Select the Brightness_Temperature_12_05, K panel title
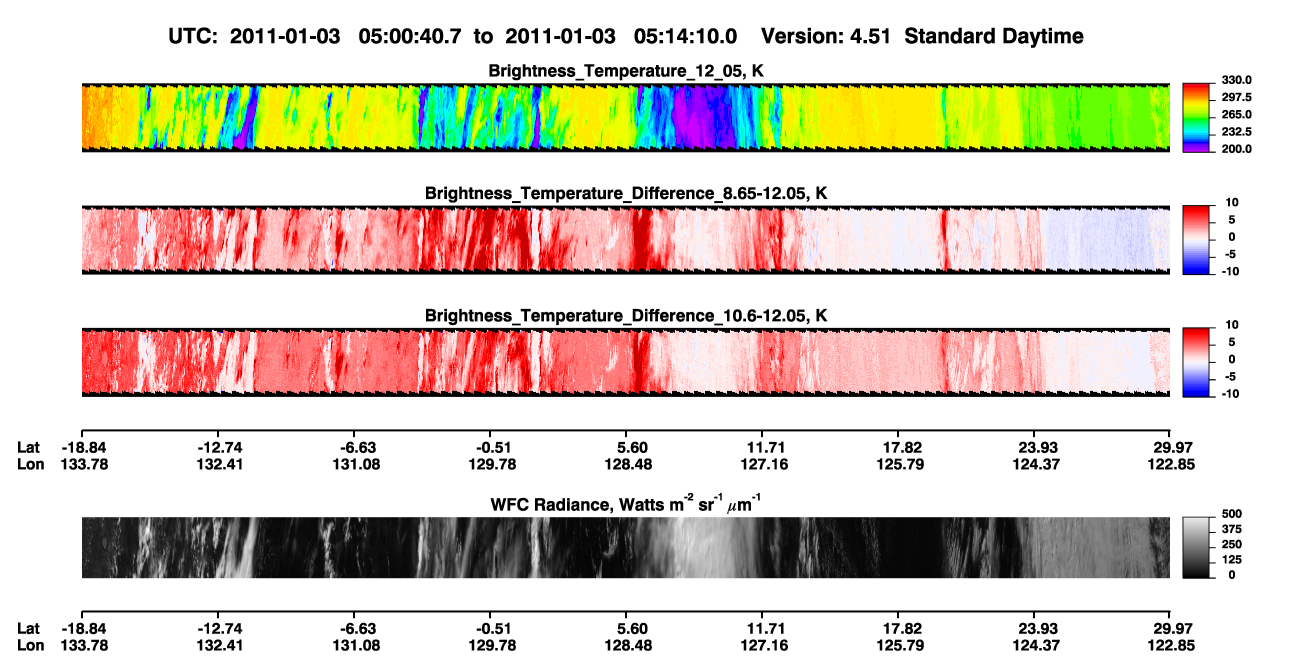This screenshot has height=667, width=1300. [625, 71]
